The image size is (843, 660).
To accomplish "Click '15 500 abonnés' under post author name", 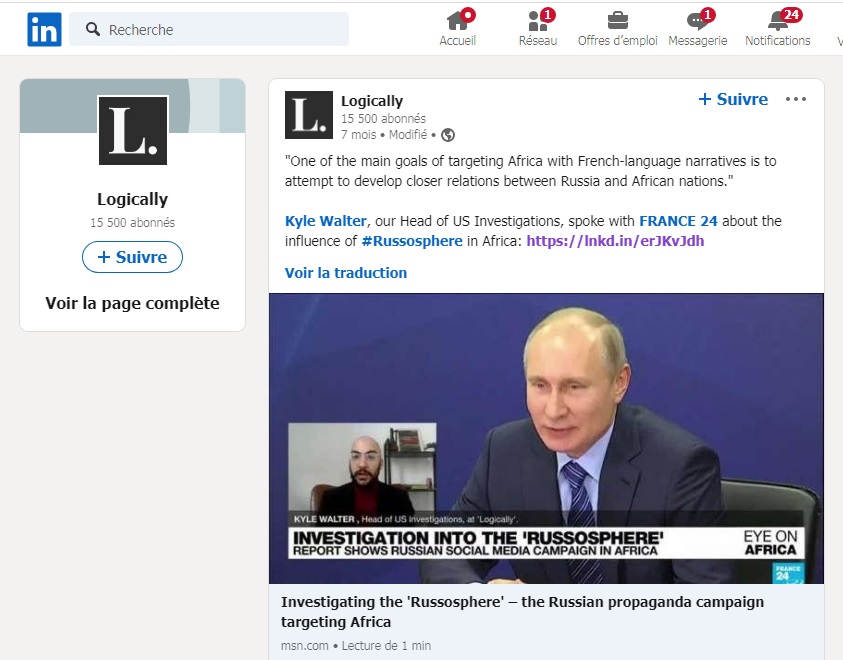I will 383,118.
